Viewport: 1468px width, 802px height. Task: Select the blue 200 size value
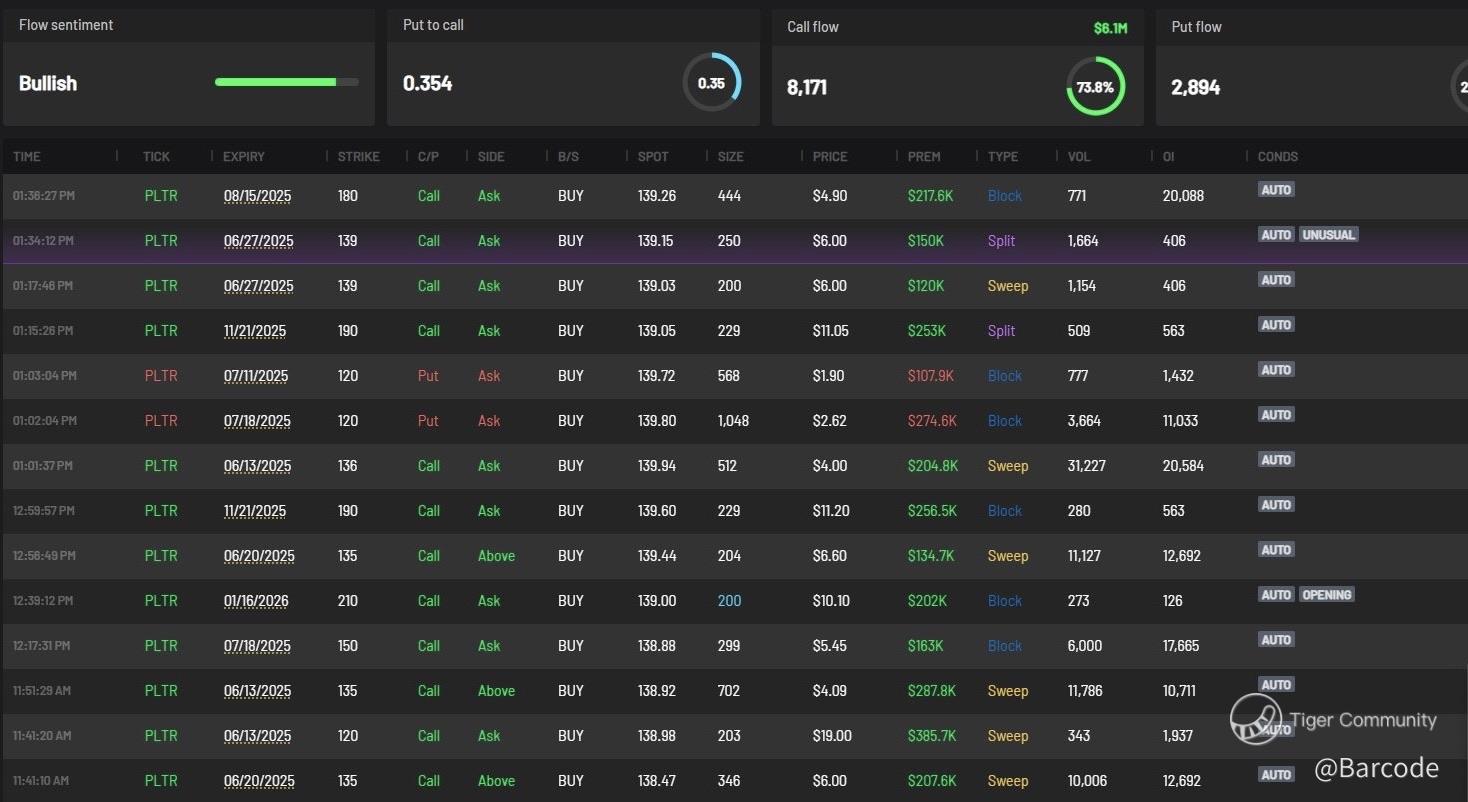tap(730, 601)
